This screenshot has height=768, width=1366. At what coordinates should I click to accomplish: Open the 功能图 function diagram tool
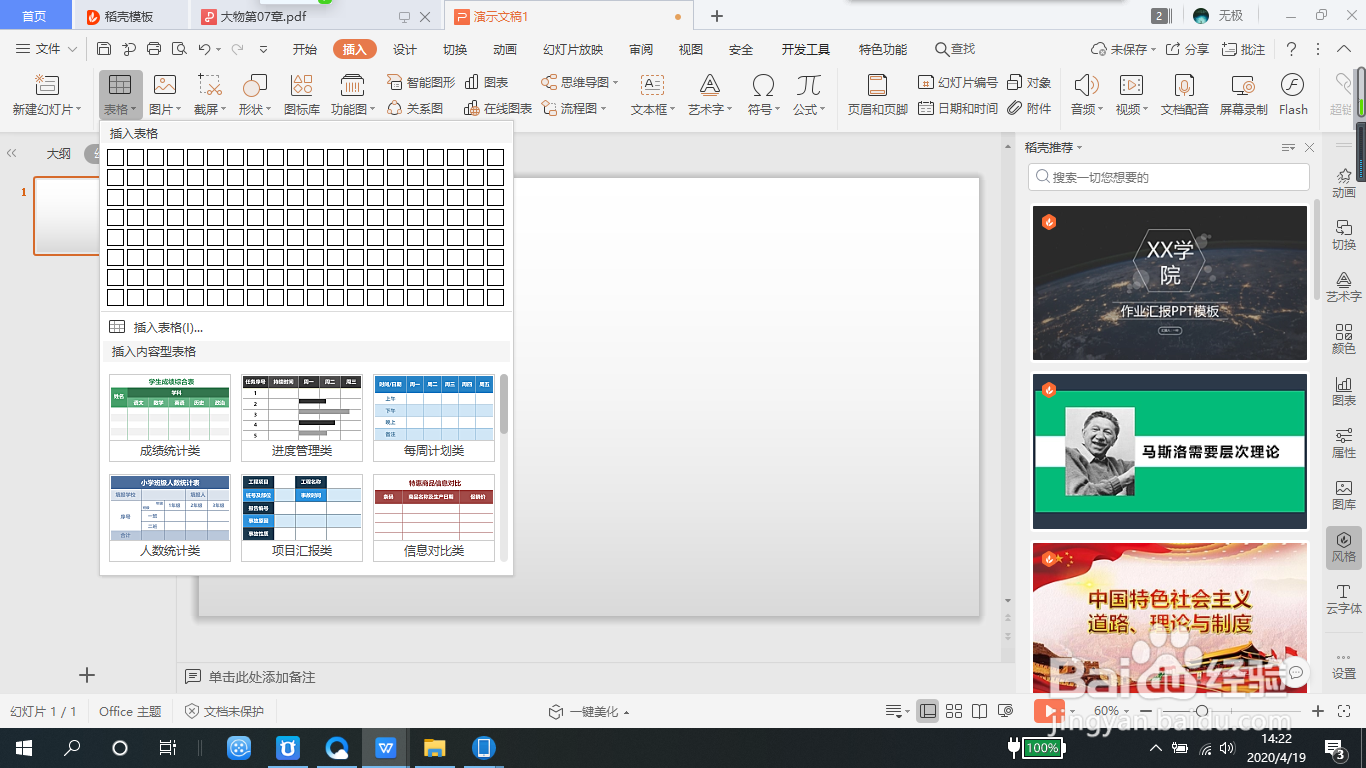[x=353, y=95]
